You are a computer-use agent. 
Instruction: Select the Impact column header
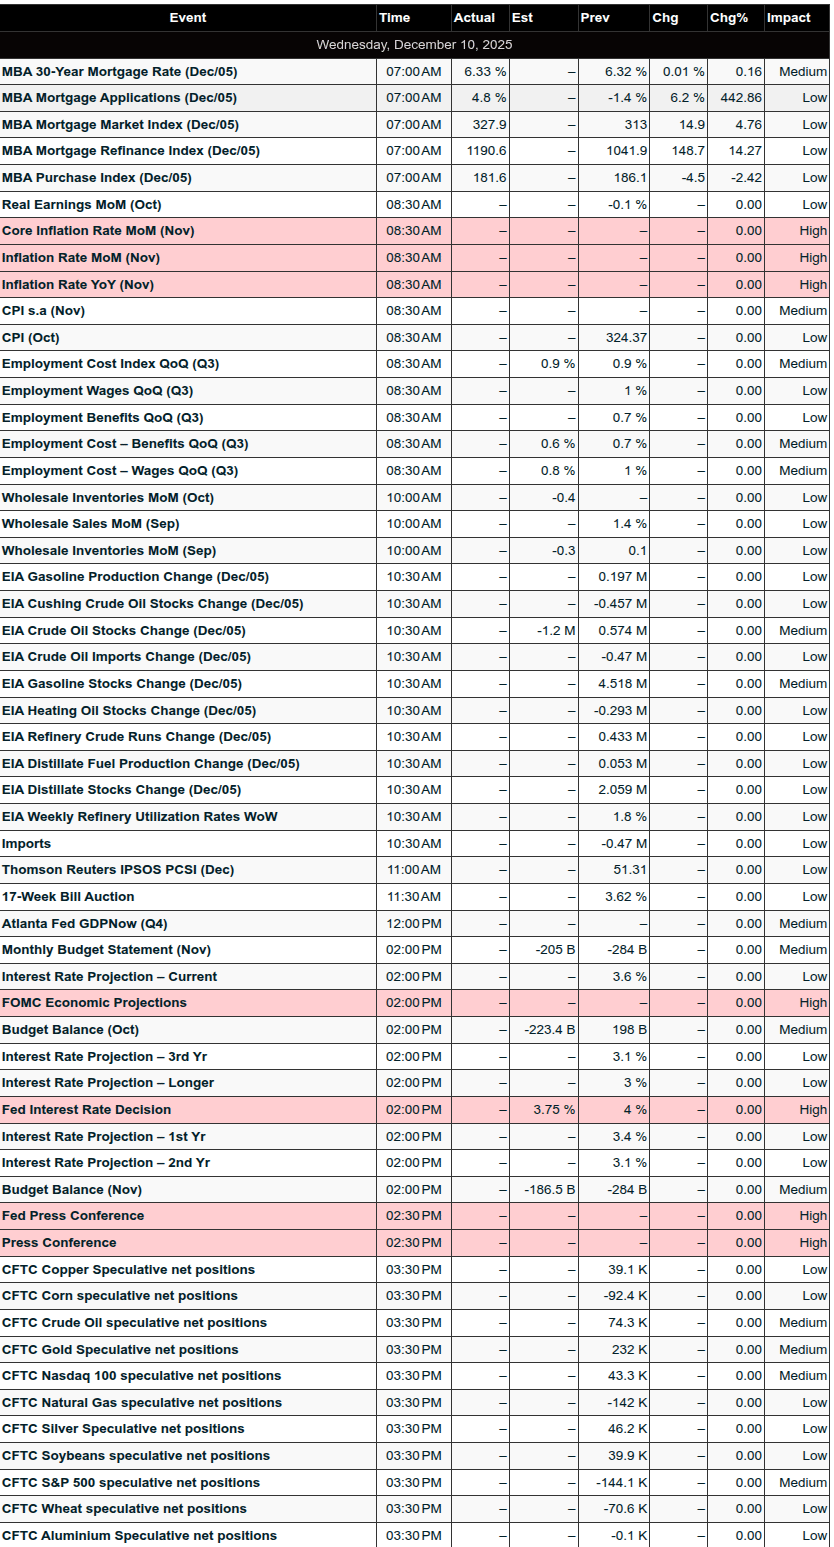[x=788, y=18]
